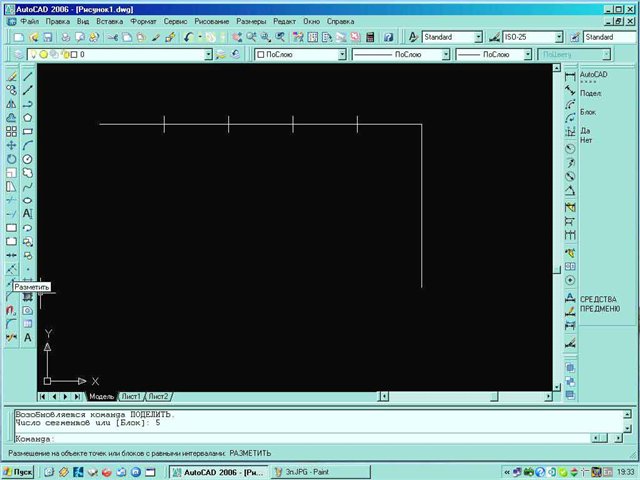The height and width of the screenshot is (480, 640).
Task: Click the Пуск start button
Action: (x=18, y=471)
